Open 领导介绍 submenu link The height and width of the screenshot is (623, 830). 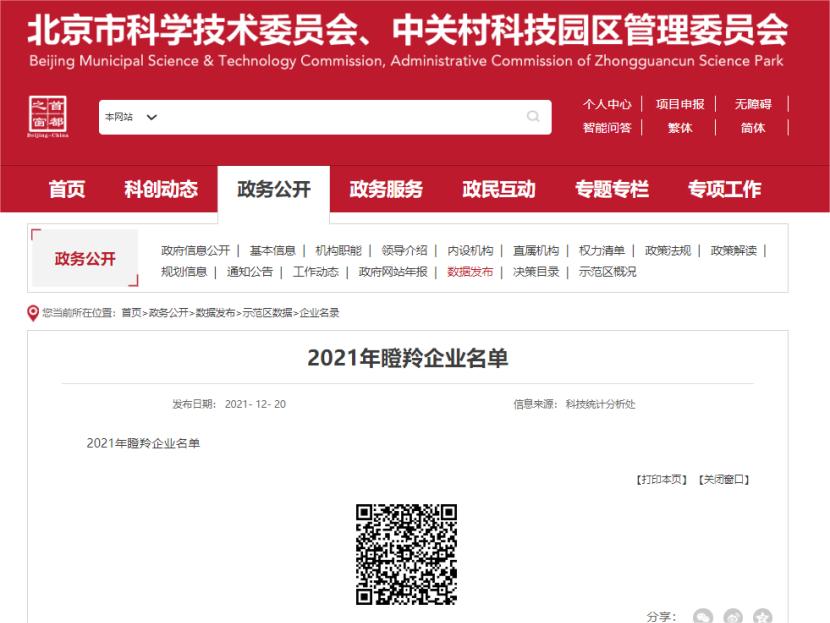click(x=404, y=250)
